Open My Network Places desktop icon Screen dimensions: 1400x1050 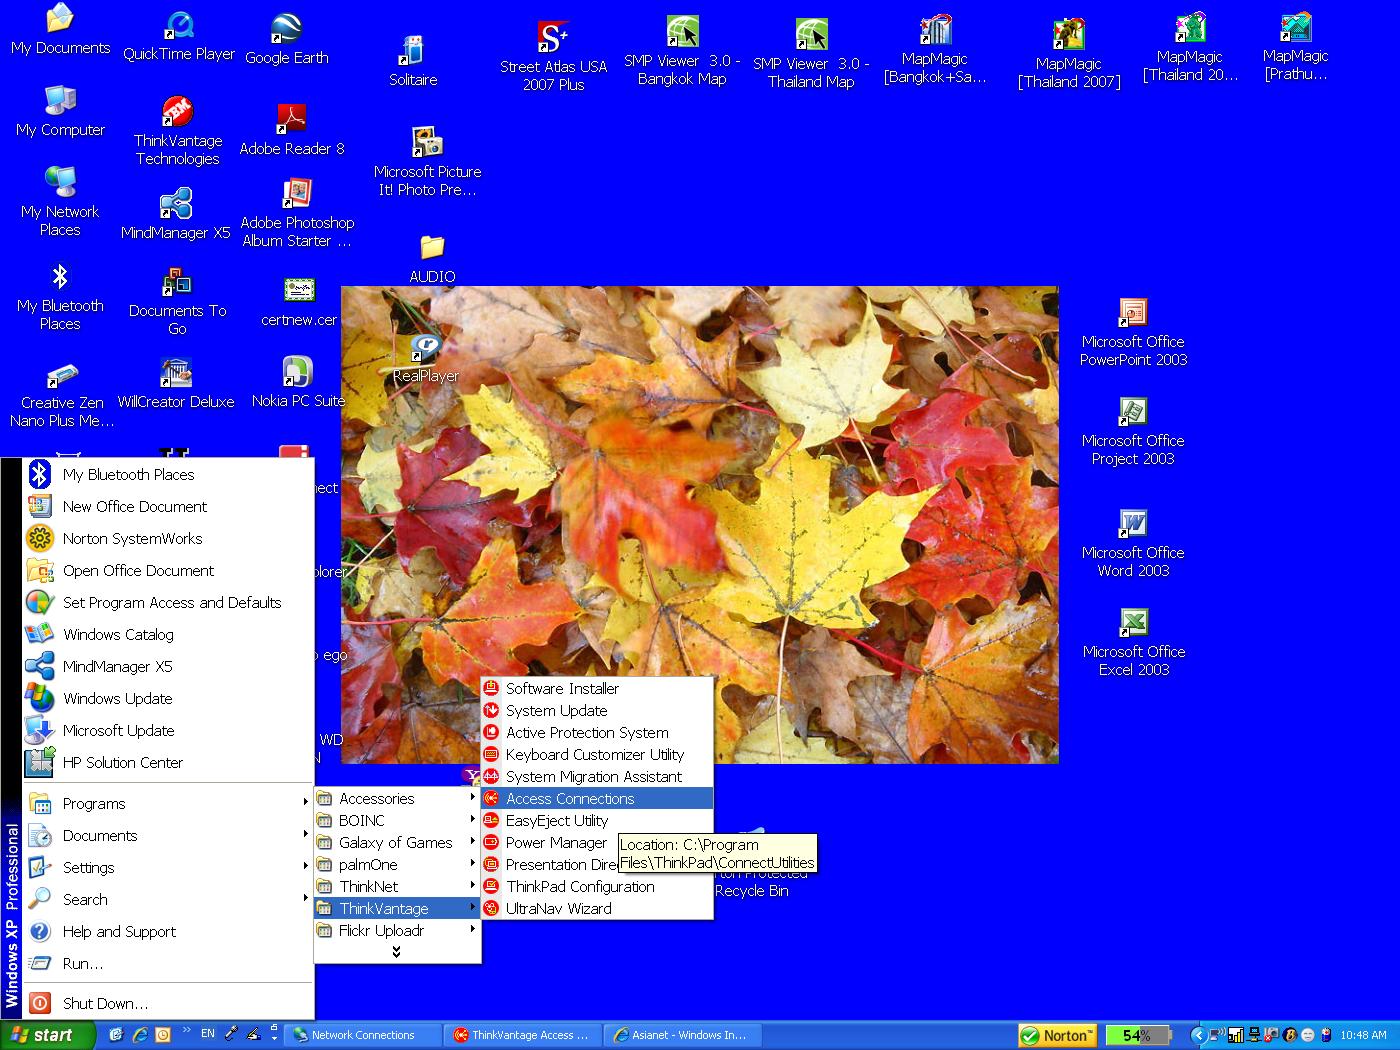(x=60, y=203)
